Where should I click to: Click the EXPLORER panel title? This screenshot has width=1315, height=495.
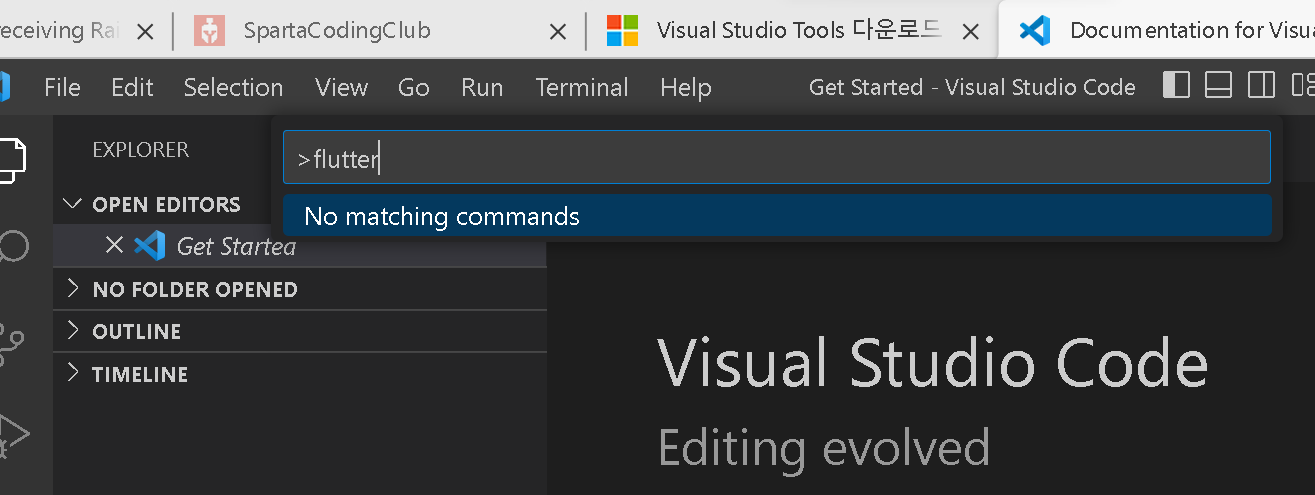(x=140, y=150)
